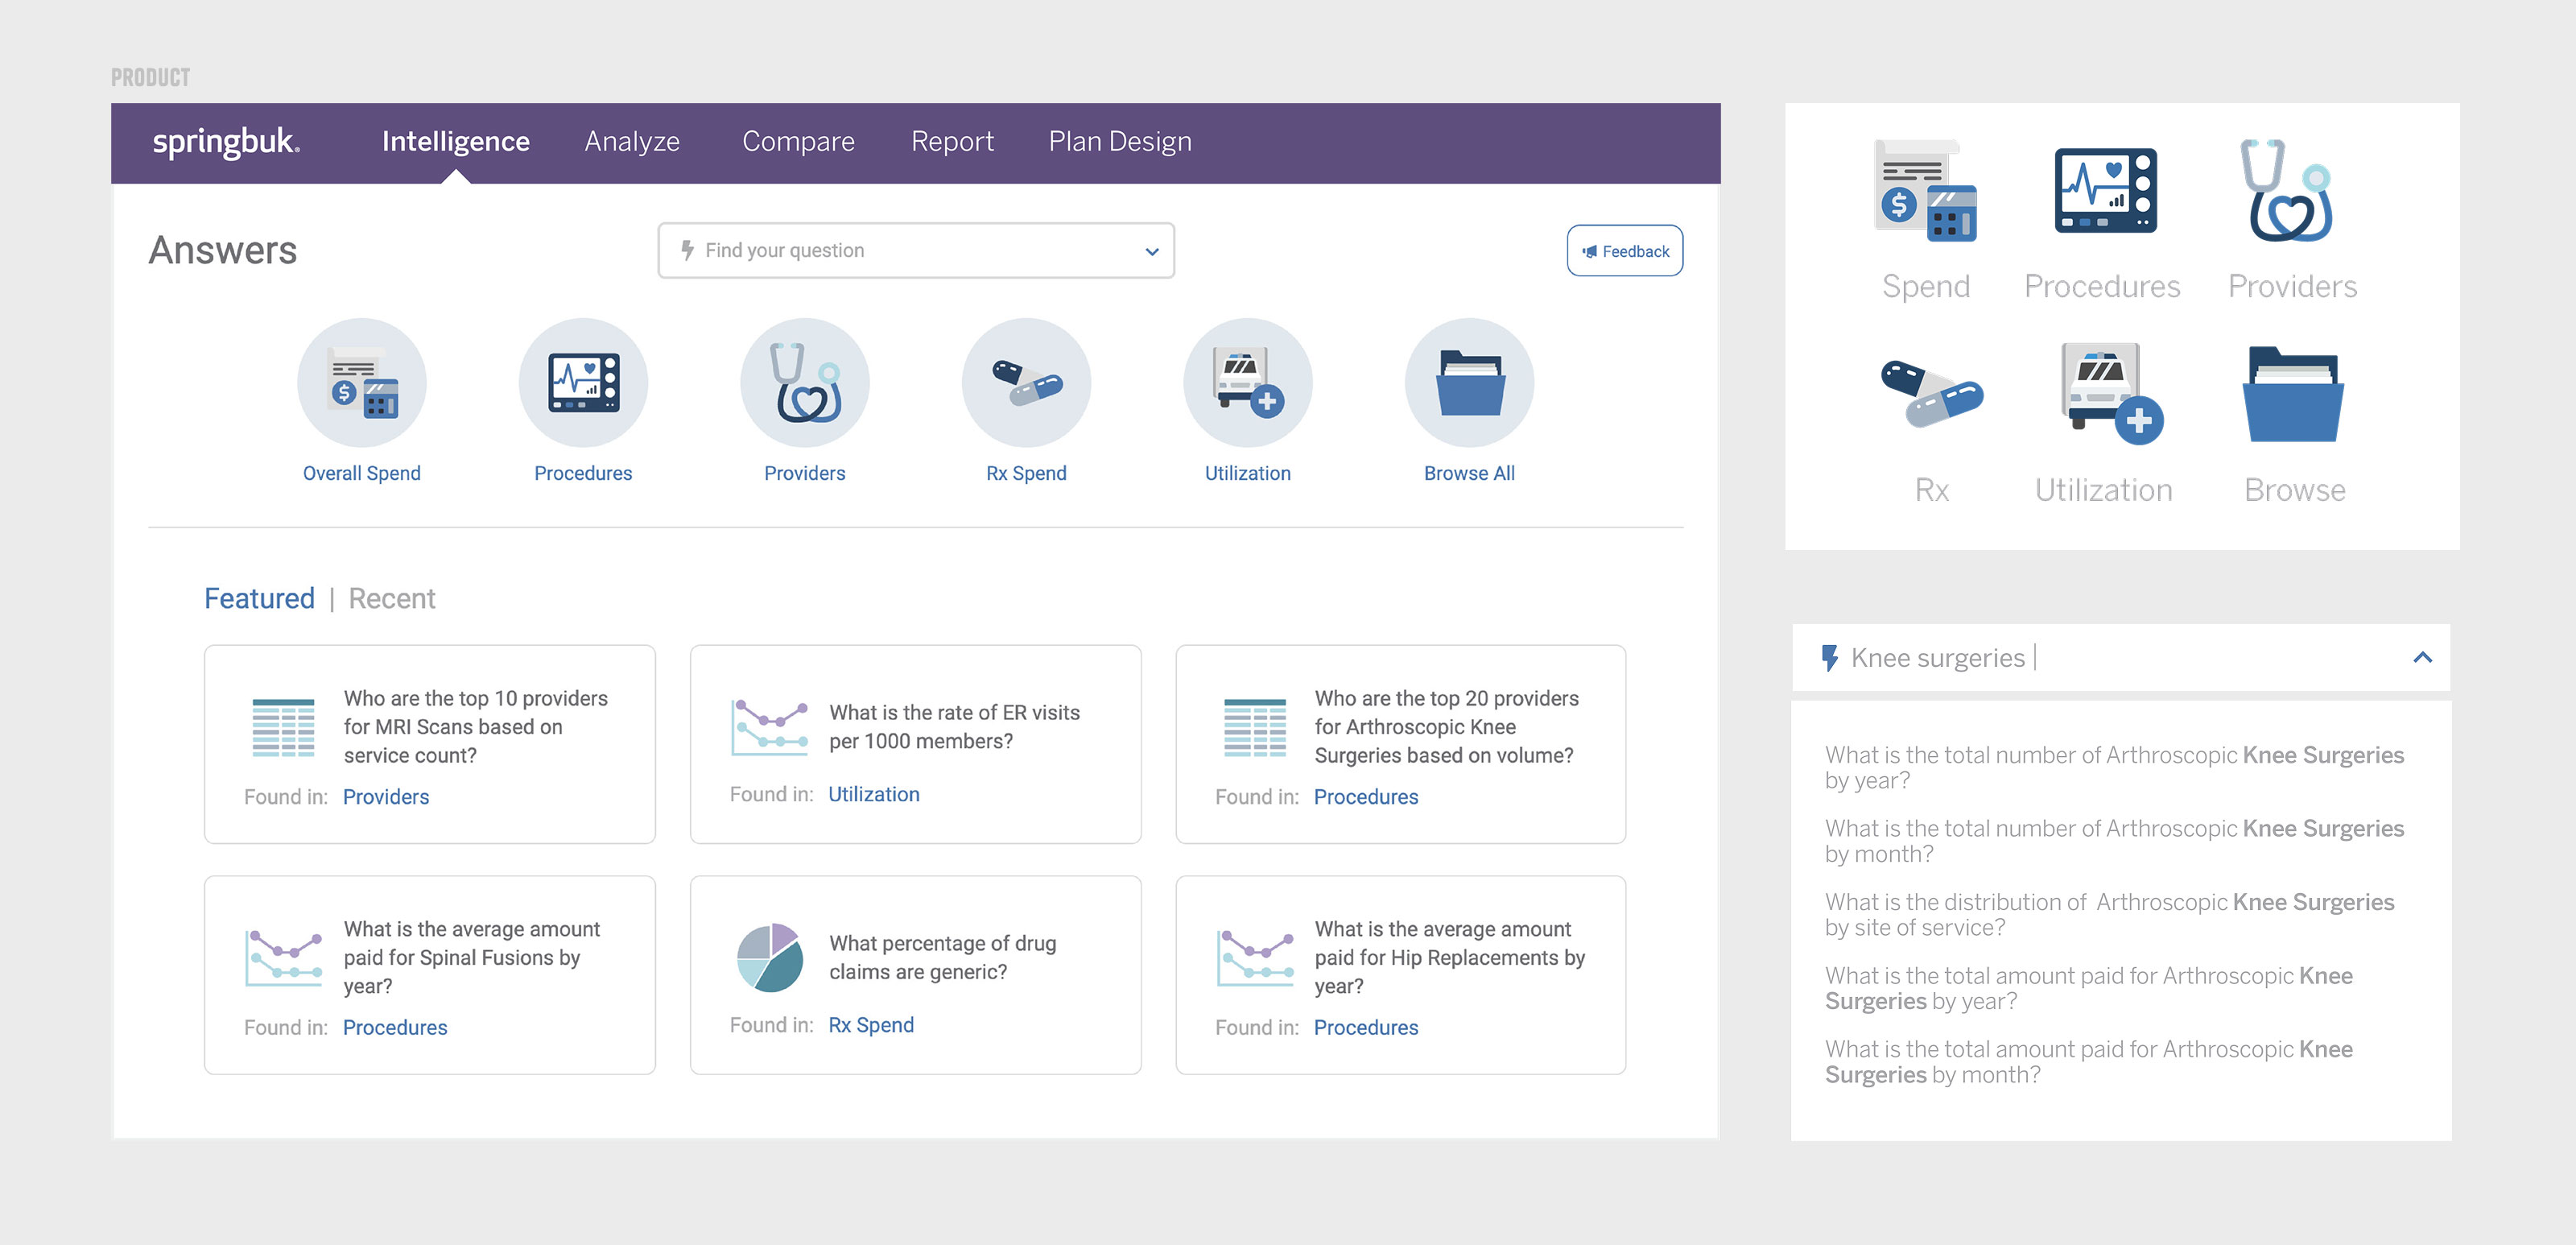Click the pie chart icon on drug claims card
The width and height of the screenshot is (2576, 1245).
[x=770, y=958]
